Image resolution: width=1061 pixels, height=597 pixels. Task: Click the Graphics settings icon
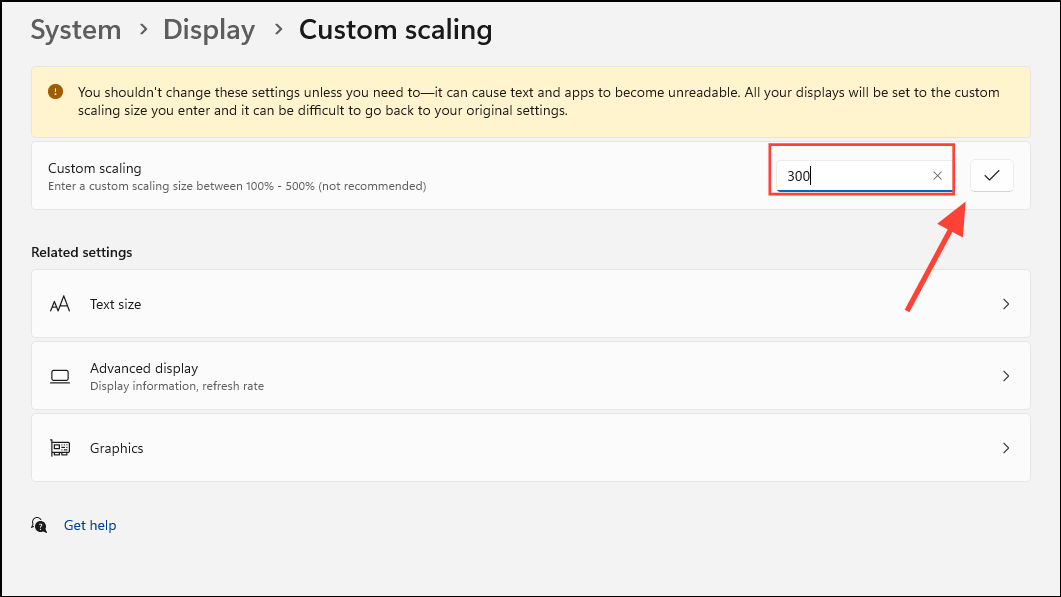click(x=60, y=448)
